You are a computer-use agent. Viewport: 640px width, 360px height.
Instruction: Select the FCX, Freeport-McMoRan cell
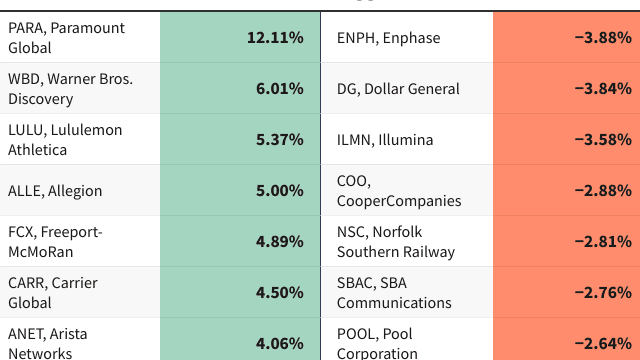click(80, 242)
